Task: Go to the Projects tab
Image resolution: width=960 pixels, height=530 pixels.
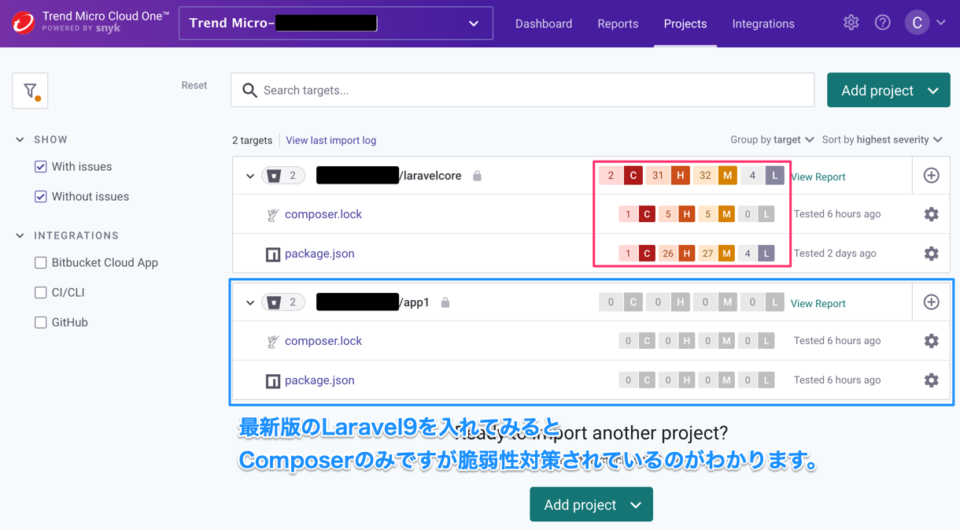Action: (685, 23)
